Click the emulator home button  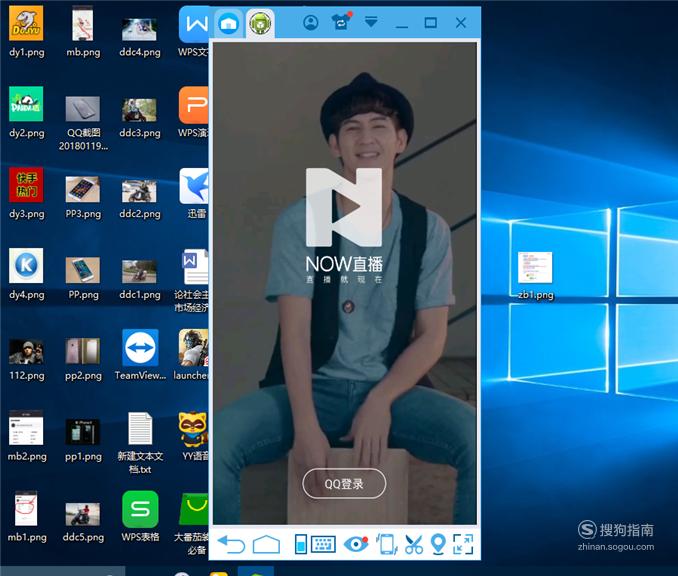point(266,544)
